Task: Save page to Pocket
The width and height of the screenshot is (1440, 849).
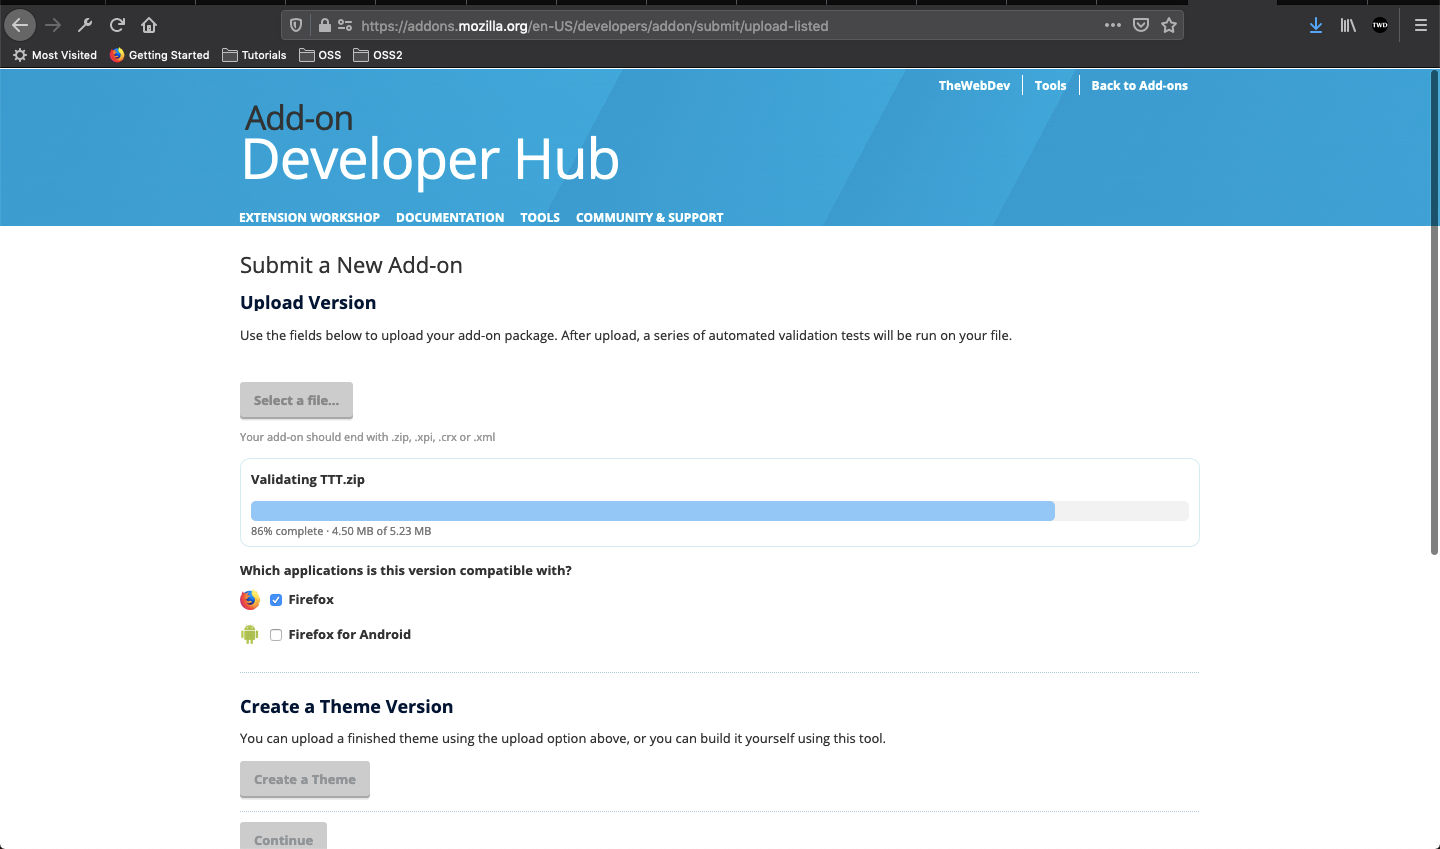Action: 1141,25
